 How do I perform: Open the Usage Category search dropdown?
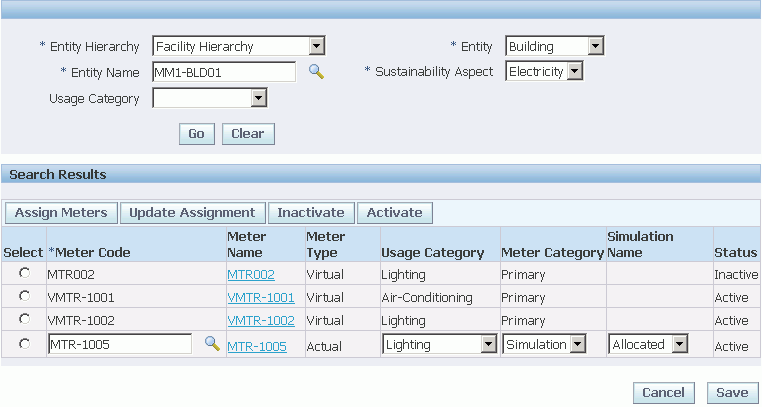209,99
